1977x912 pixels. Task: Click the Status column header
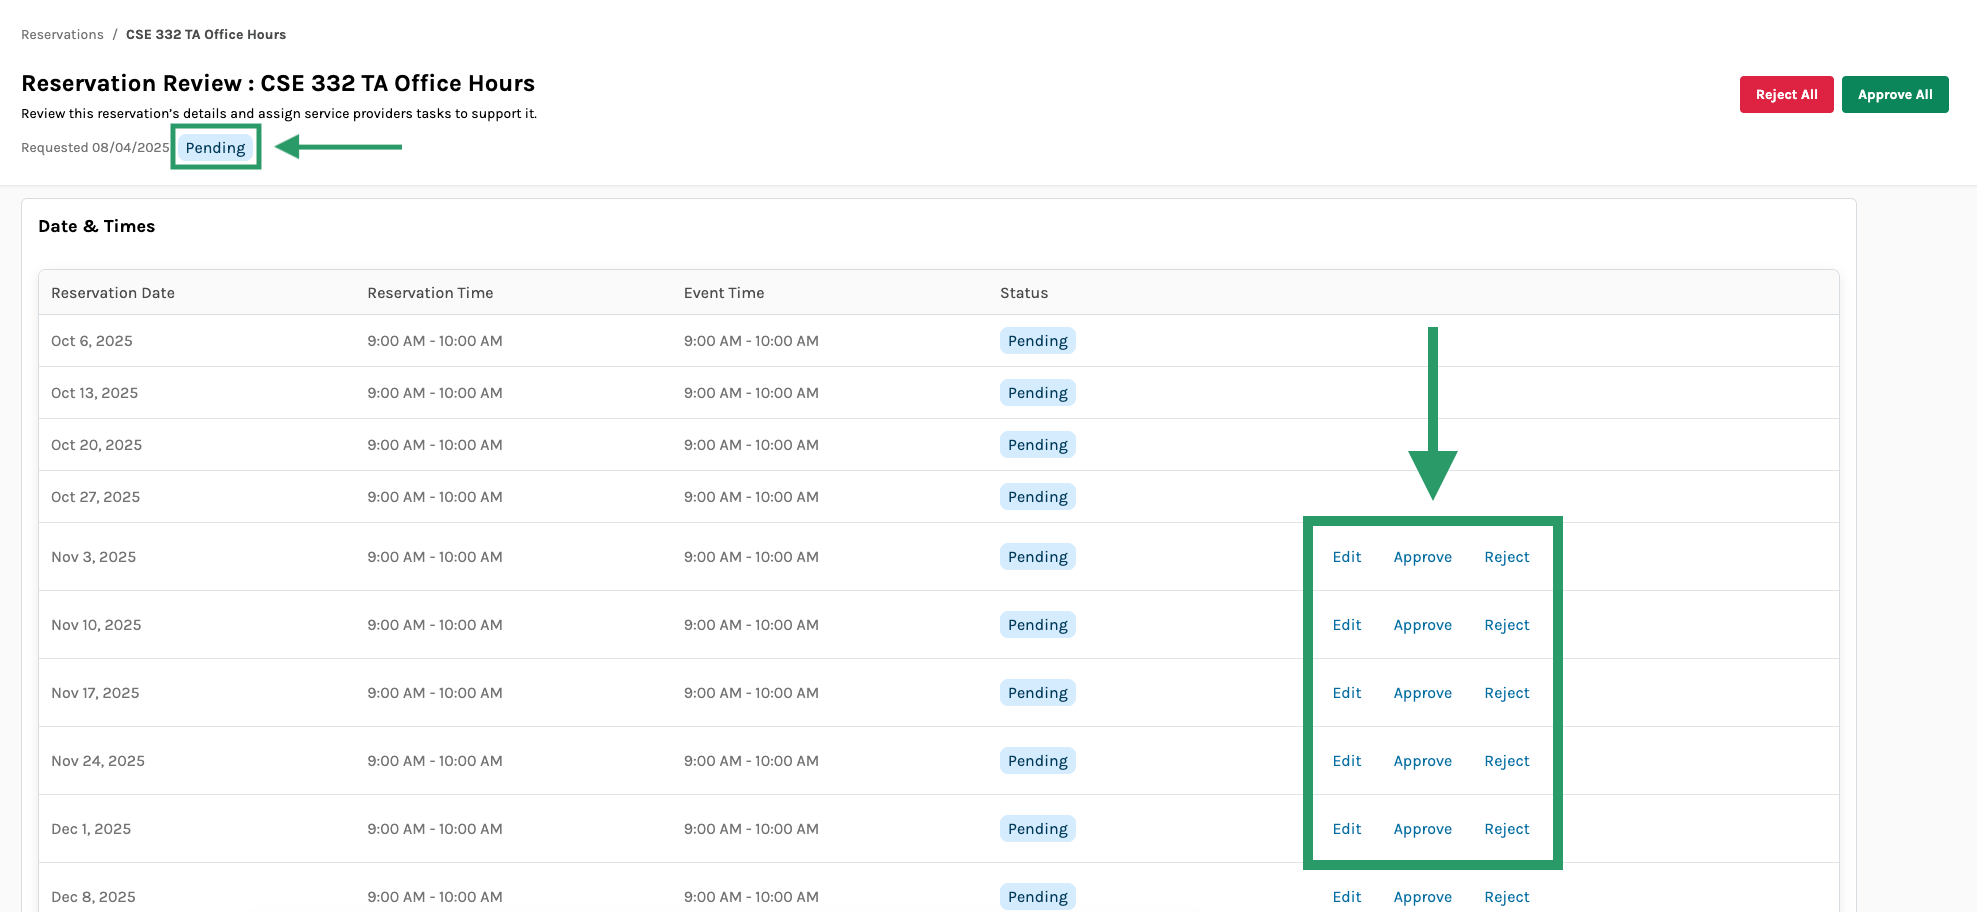click(1023, 293)
